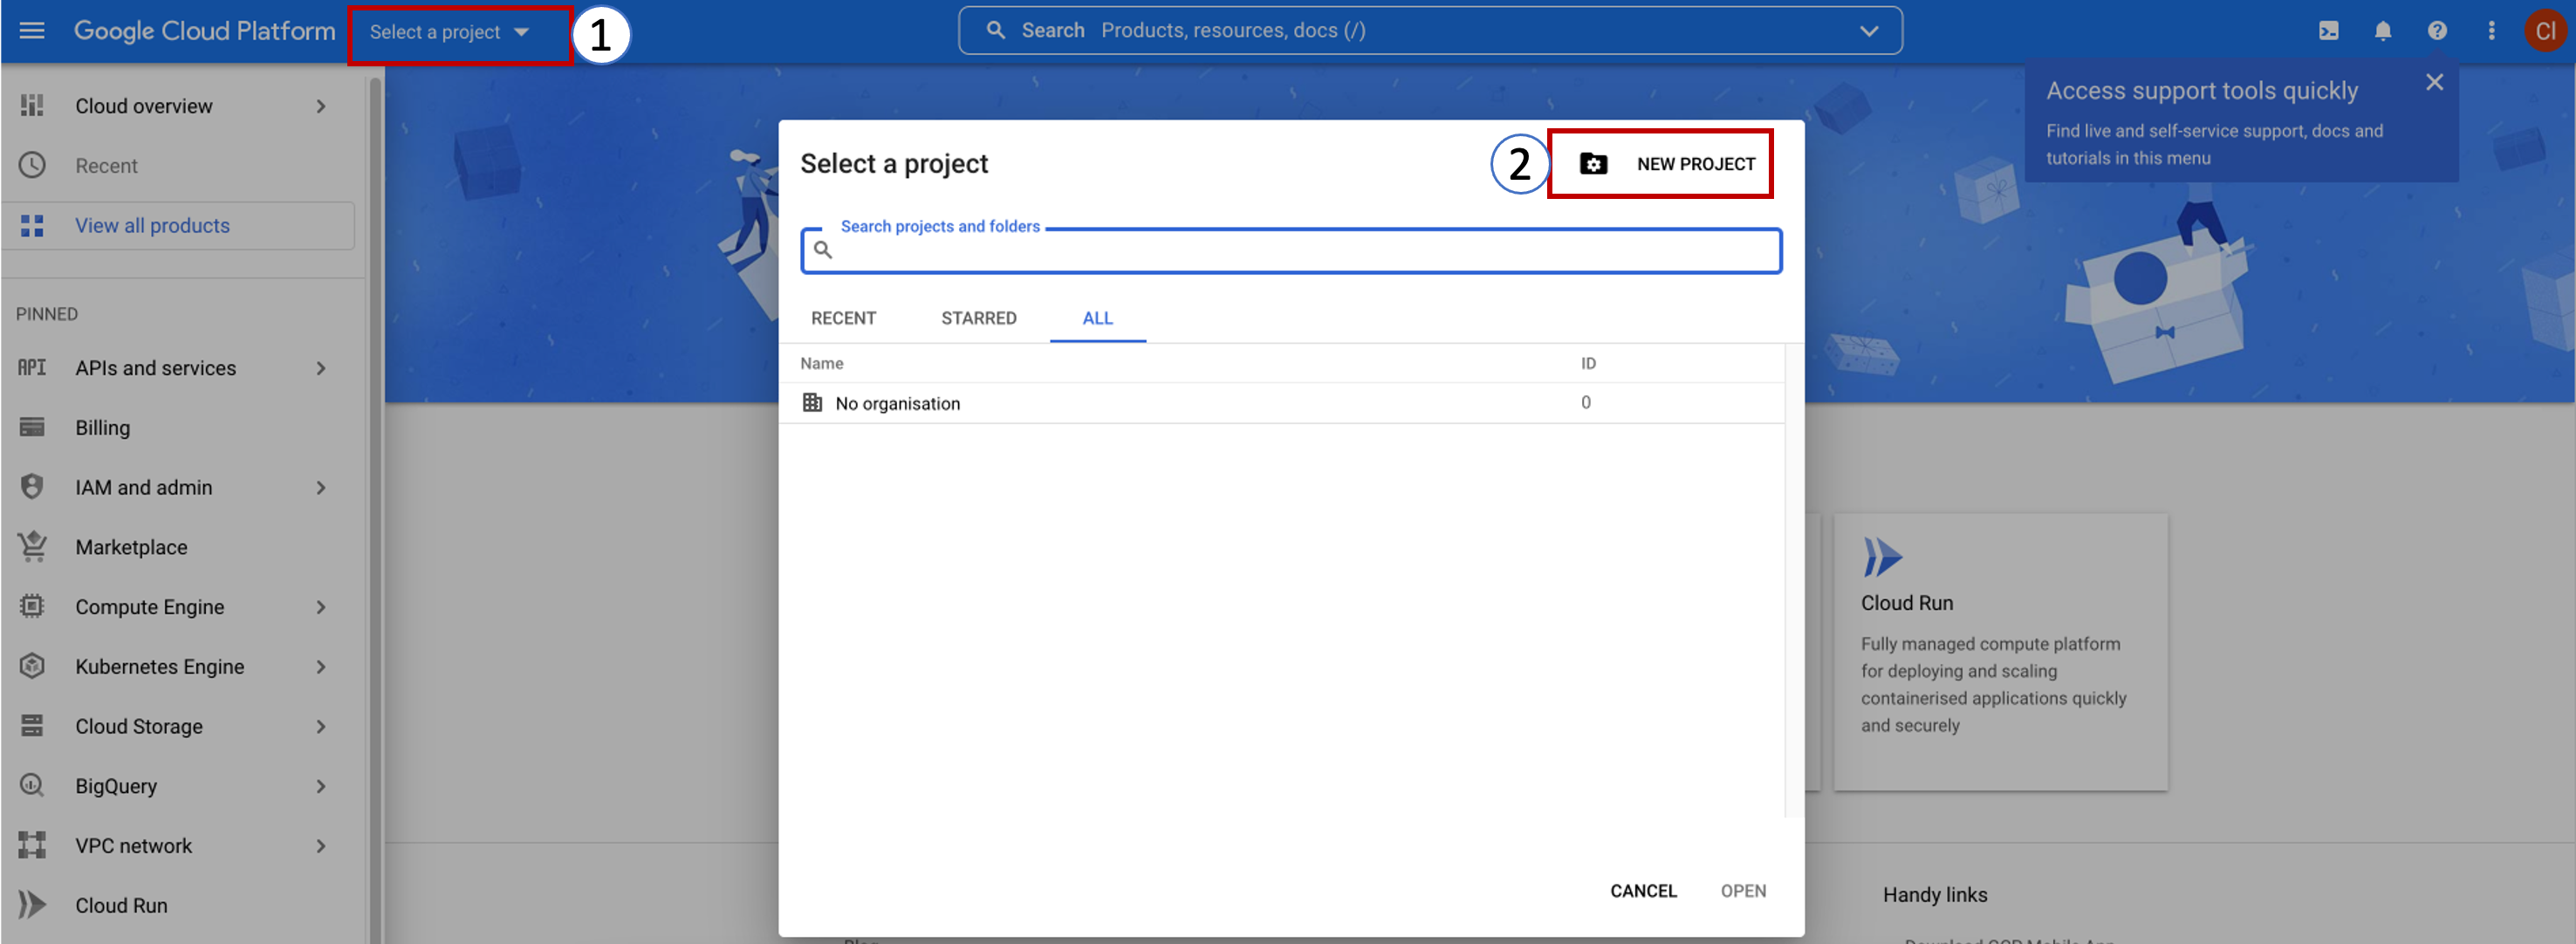Click the IAM shield icon
This screenshot has width=2576, height=944.
click(32, 487)
